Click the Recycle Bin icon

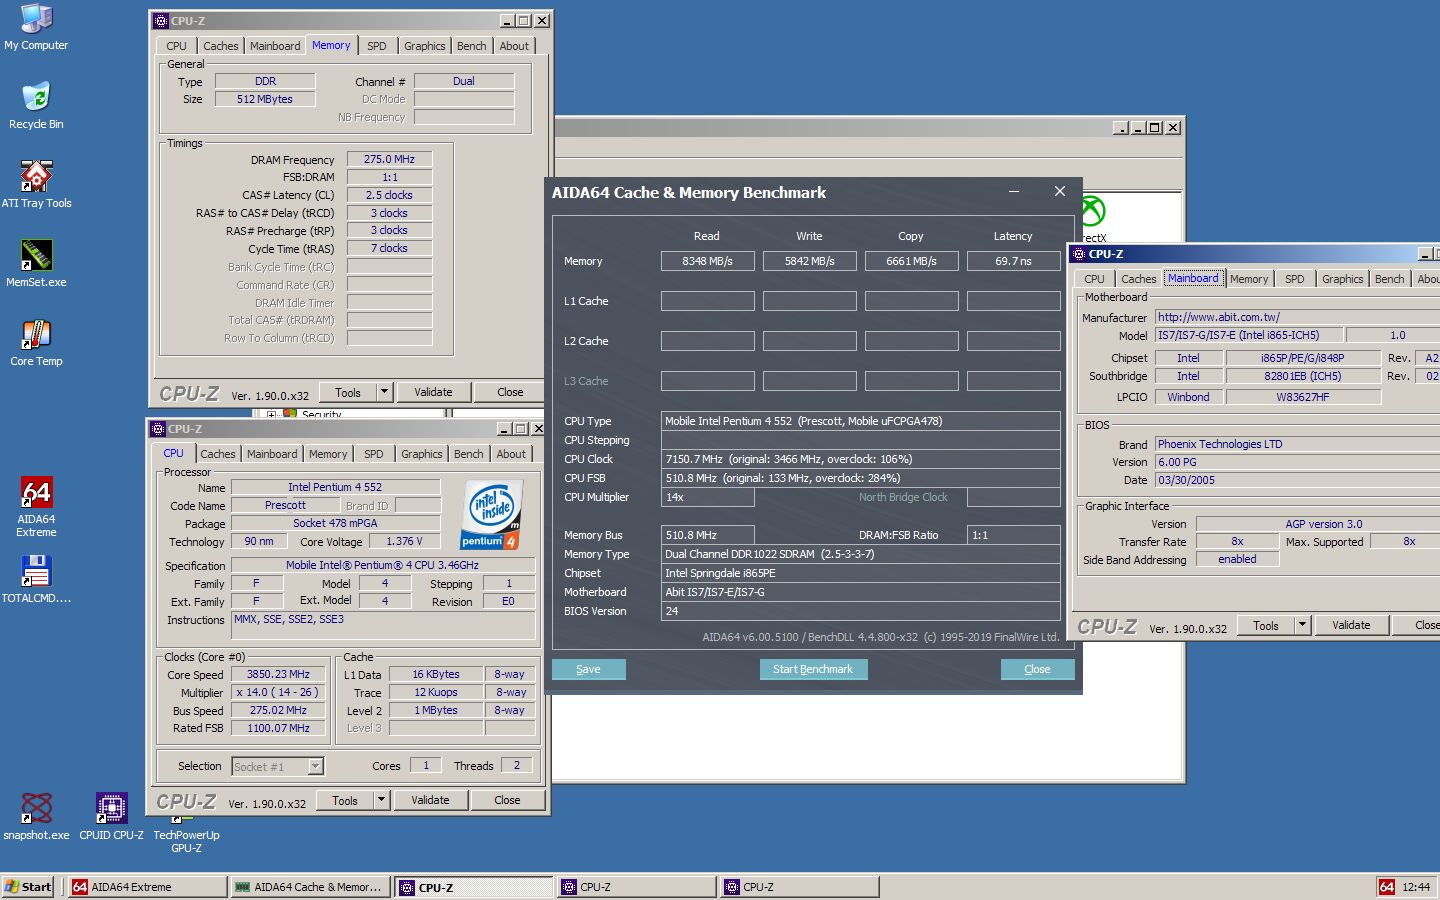pyautogui.click(x=36, y=98)
